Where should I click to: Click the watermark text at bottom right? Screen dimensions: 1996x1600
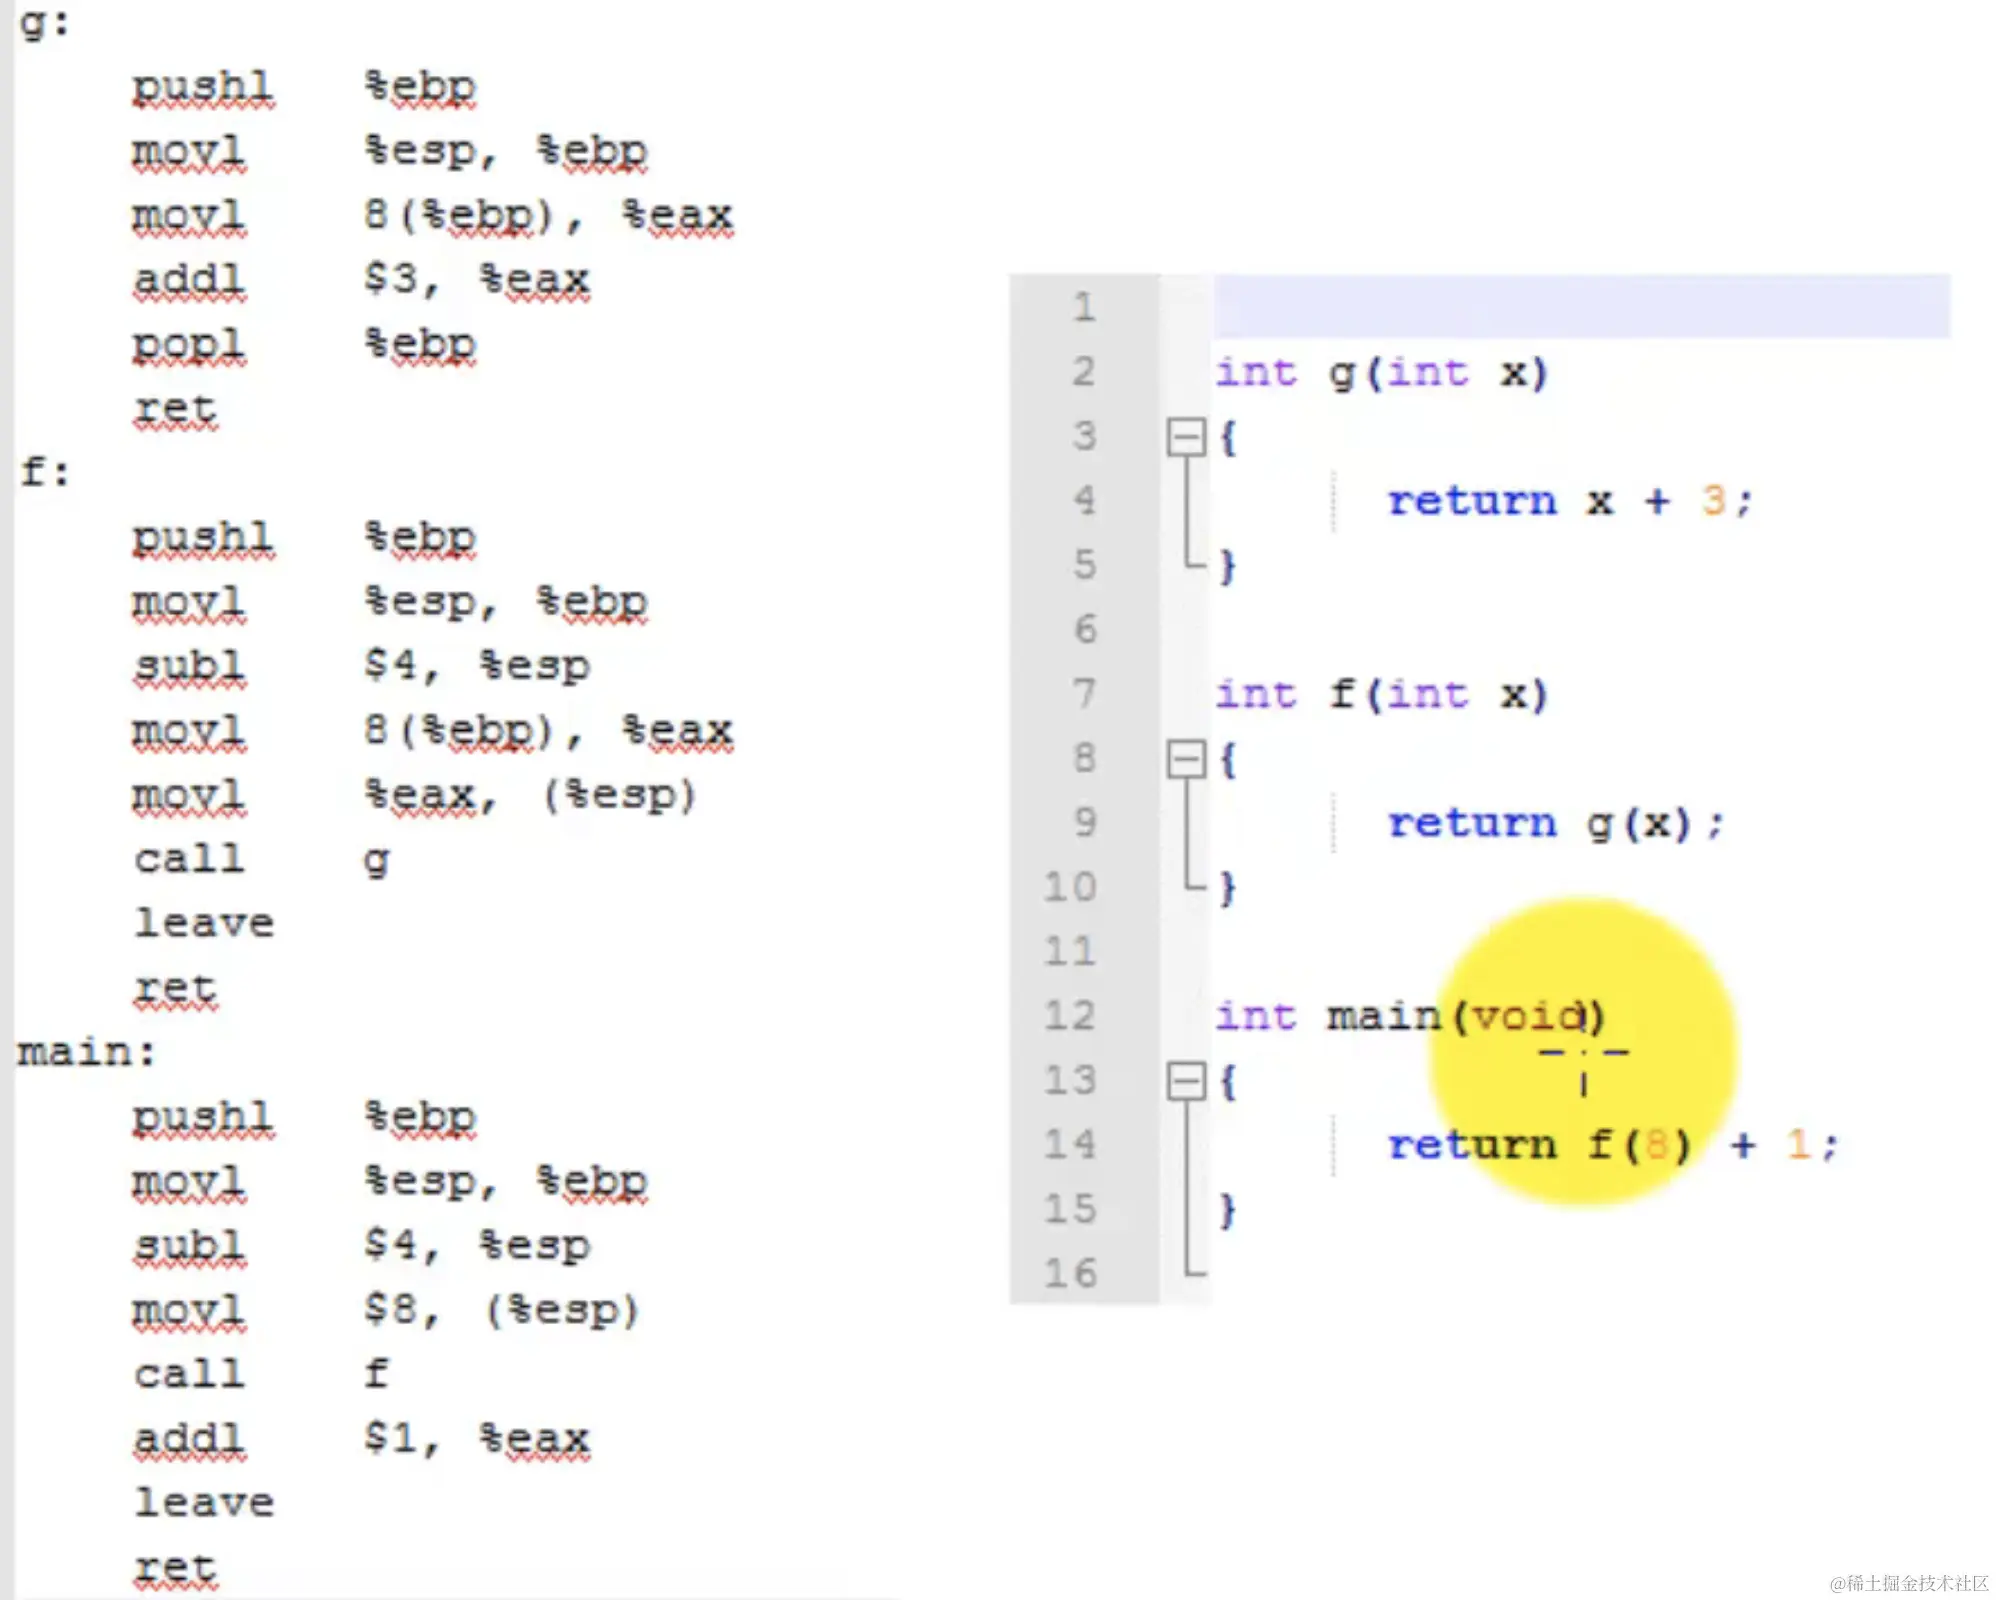(1908, 1582)
